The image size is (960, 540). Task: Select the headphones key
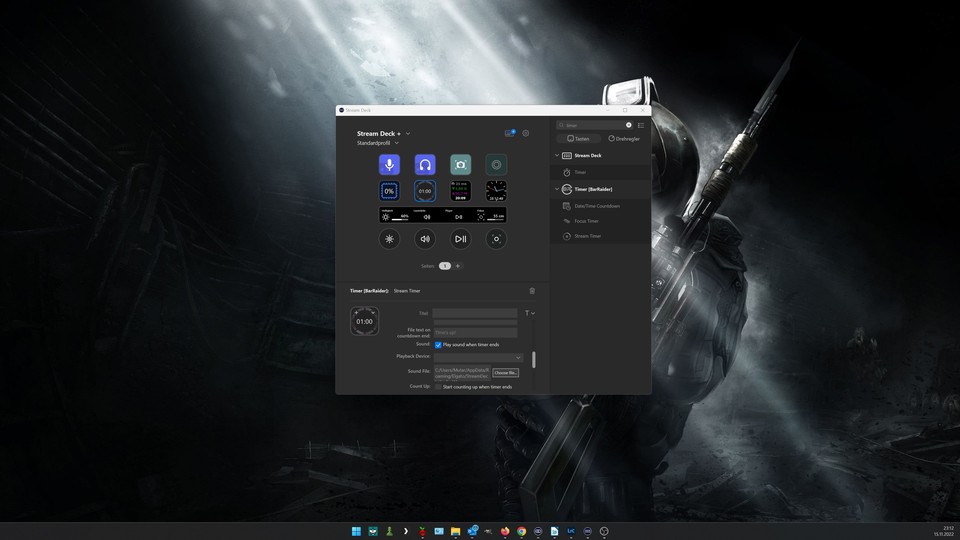[x=425, y=165]
